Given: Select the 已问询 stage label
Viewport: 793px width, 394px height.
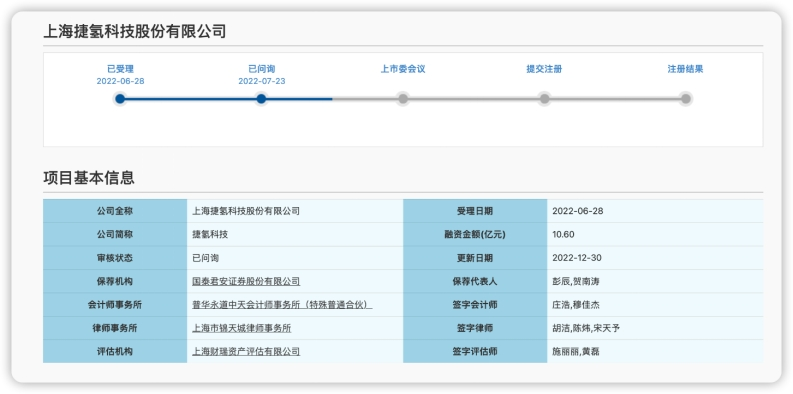Looking at the screenshot, I should coord(261,69).
